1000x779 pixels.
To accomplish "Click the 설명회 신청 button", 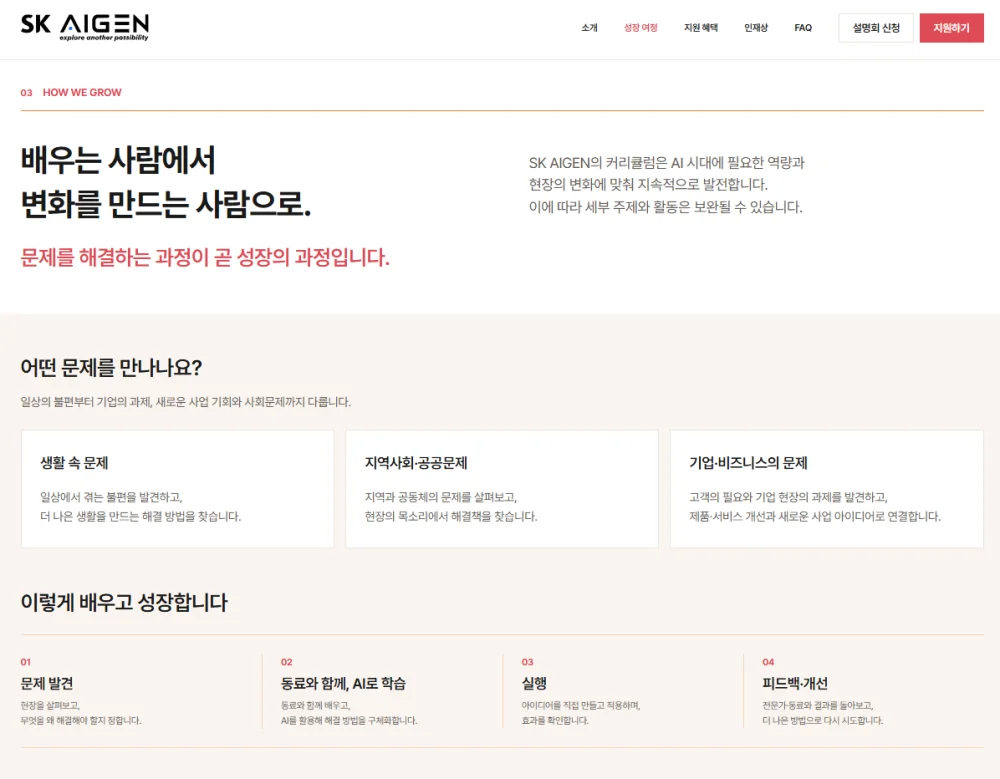I will pyautogui.click(x=876, y=28).
